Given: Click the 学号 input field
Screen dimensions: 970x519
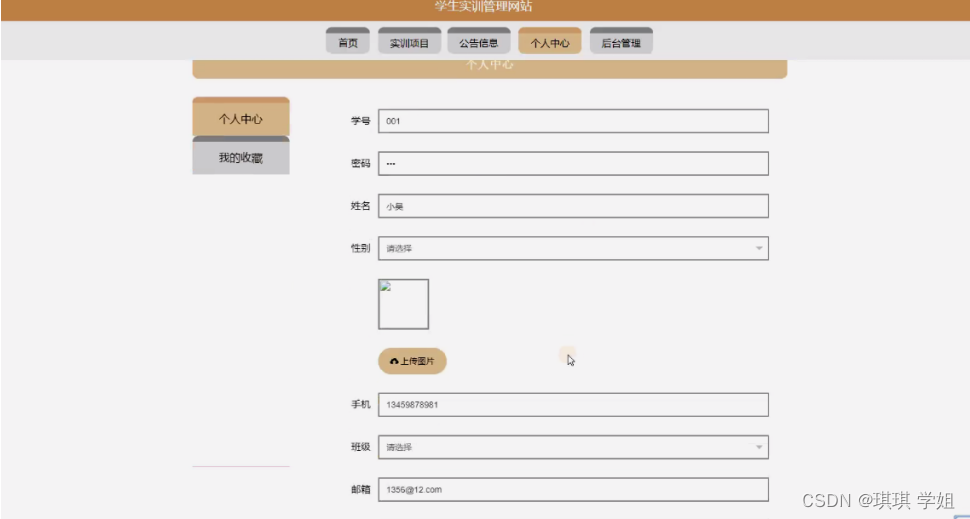Looking at the screenshot, I should click(x=573, y=121).
